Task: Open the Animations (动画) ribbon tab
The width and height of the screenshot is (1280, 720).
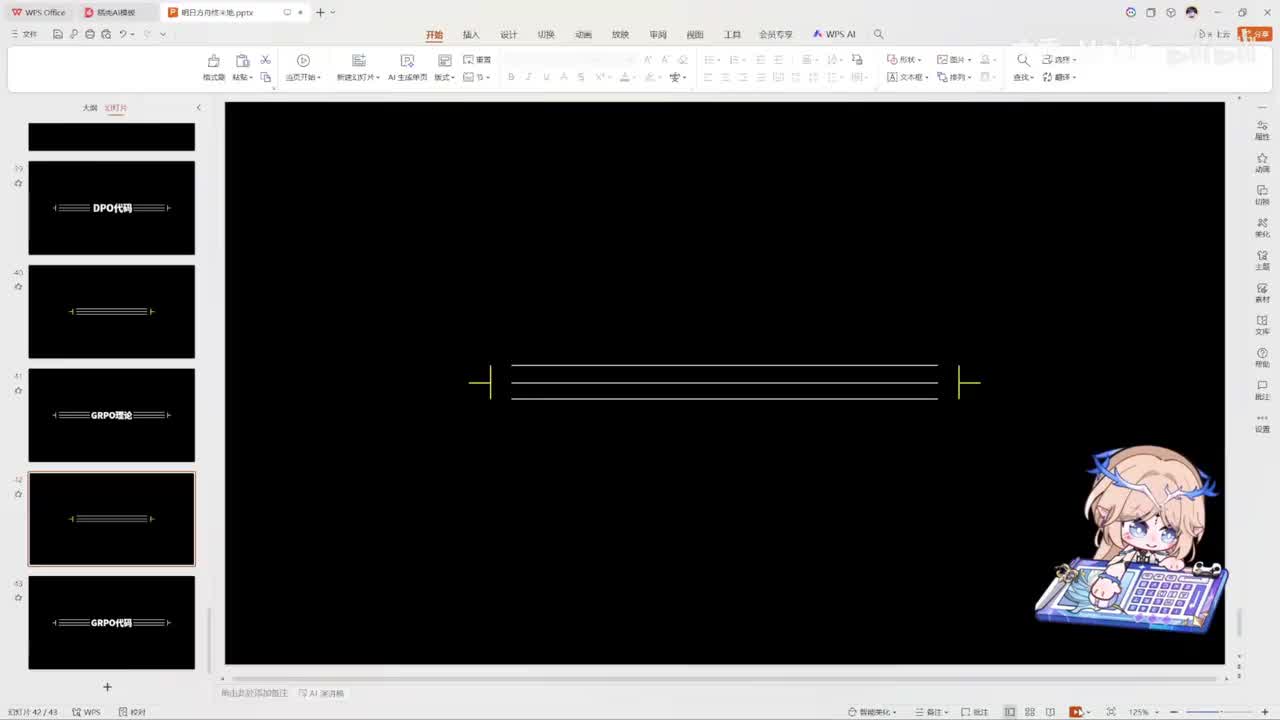Action: click(x=583, y=34)
